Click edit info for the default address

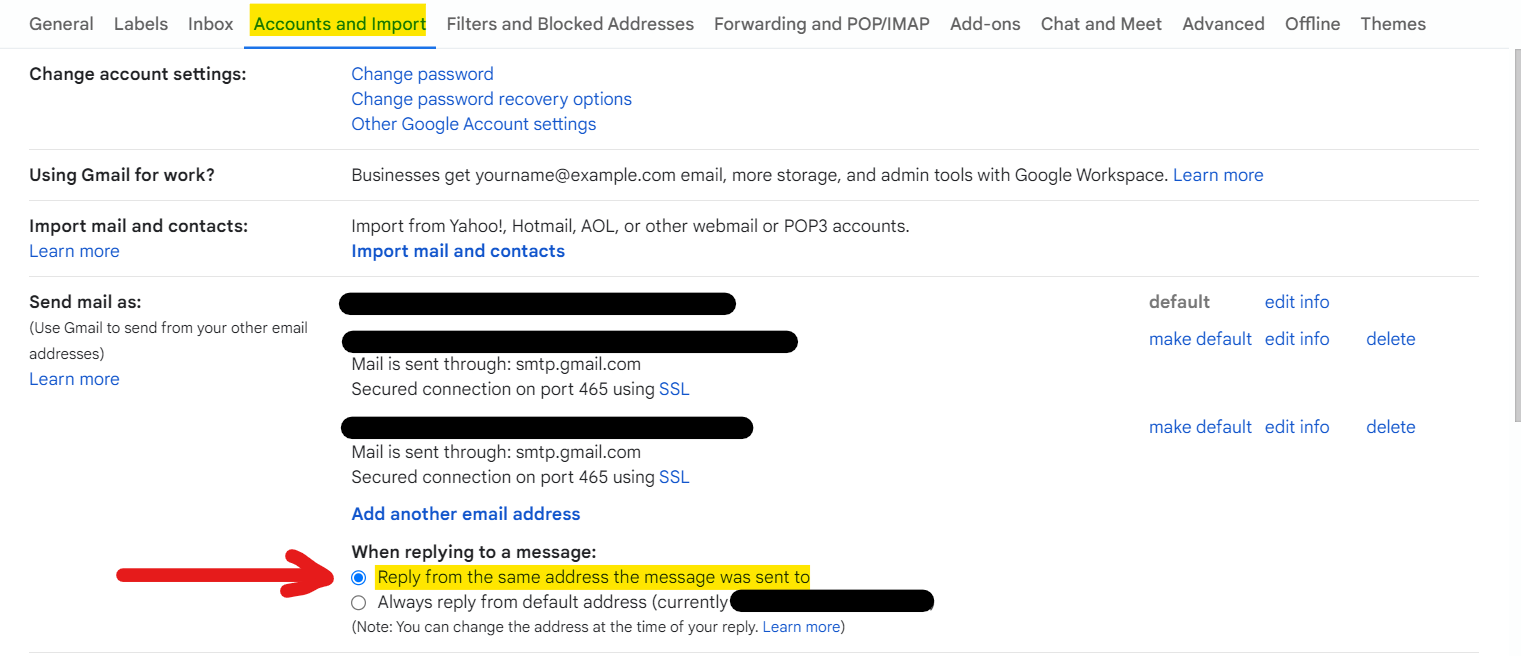click(x=1297, y=302)
